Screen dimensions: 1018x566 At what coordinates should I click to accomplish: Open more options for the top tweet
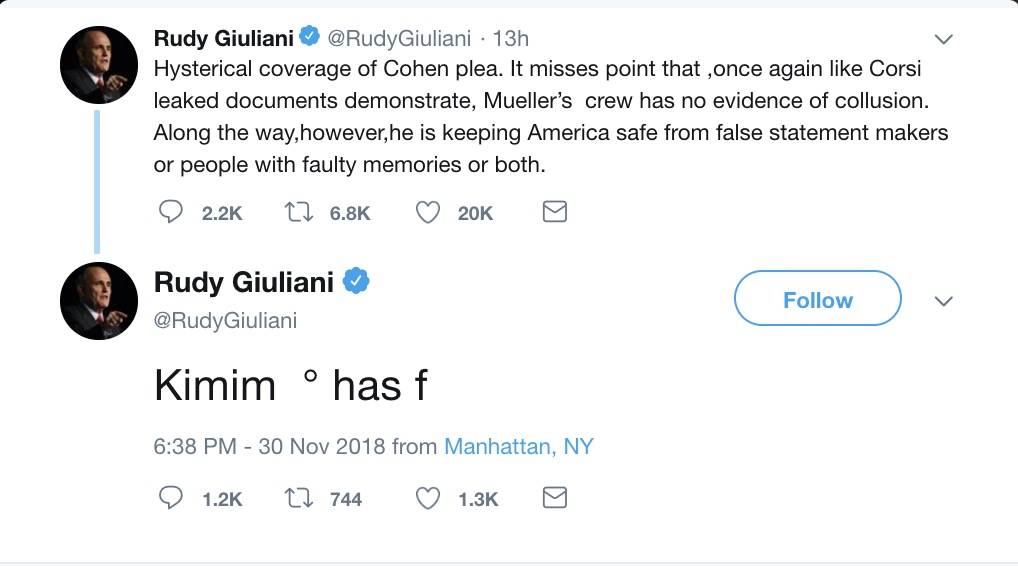coord(943,39)
